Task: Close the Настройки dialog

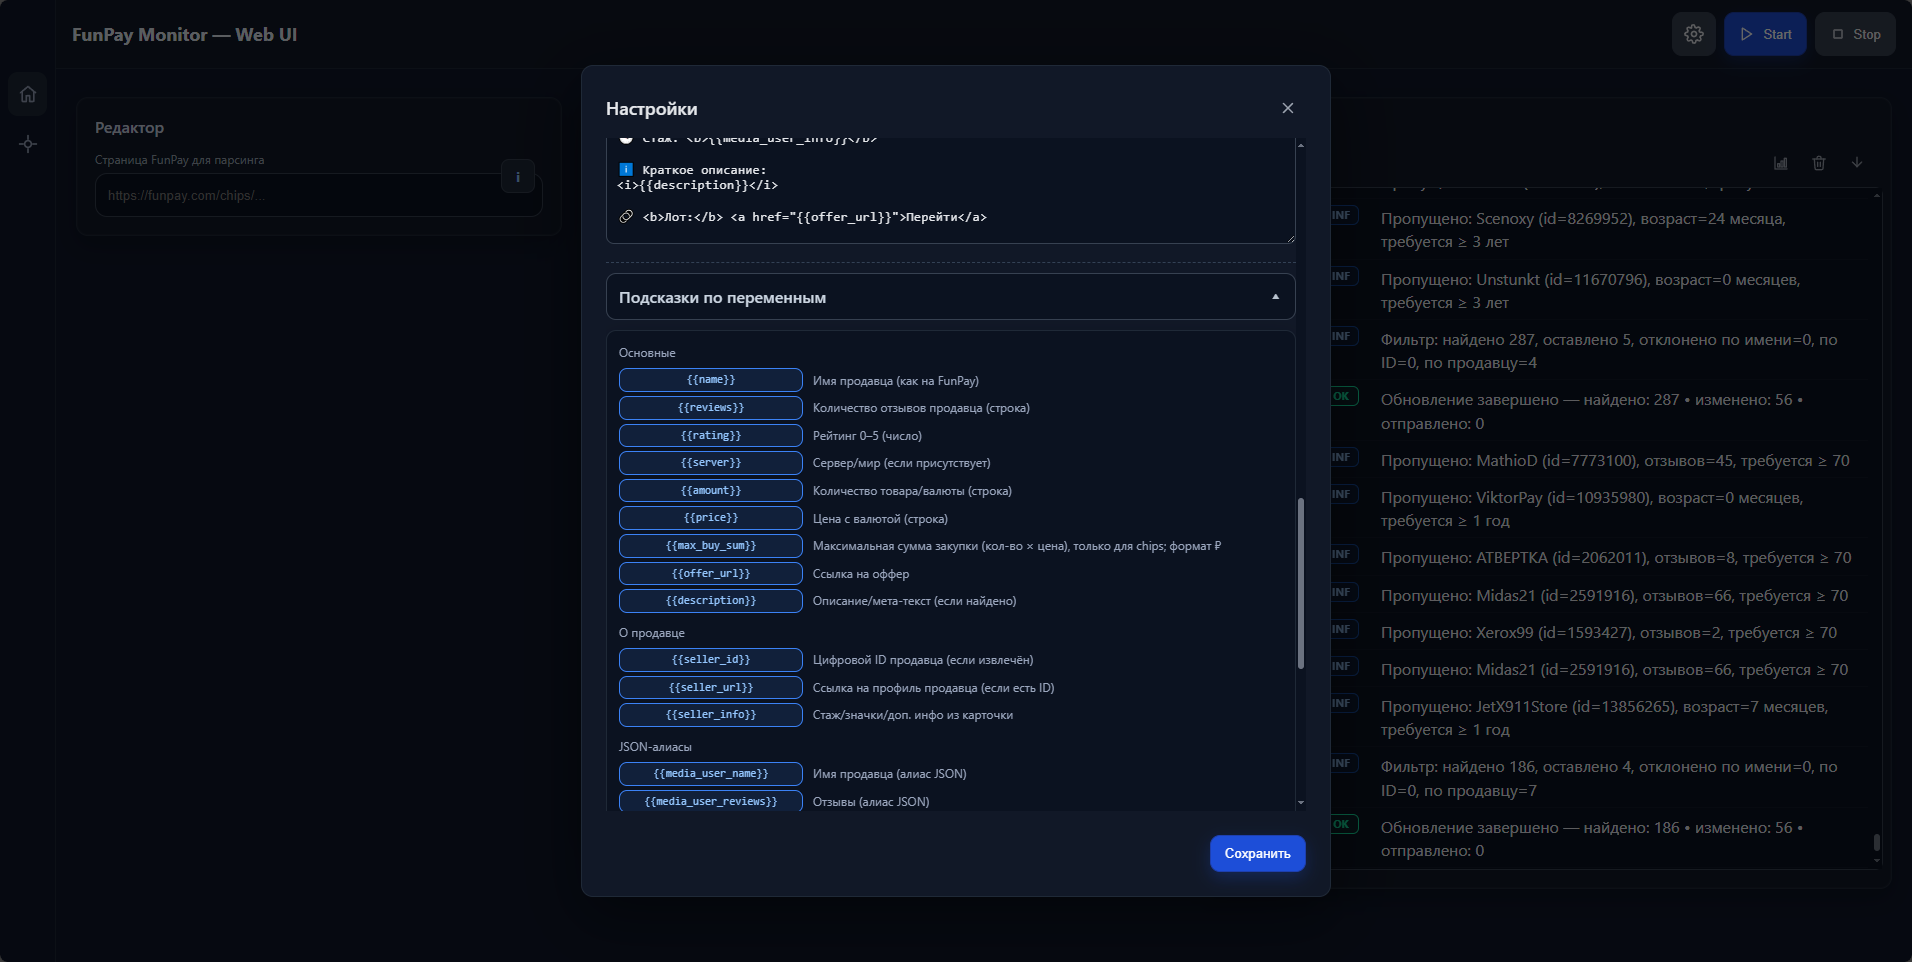Action: 1287,108
